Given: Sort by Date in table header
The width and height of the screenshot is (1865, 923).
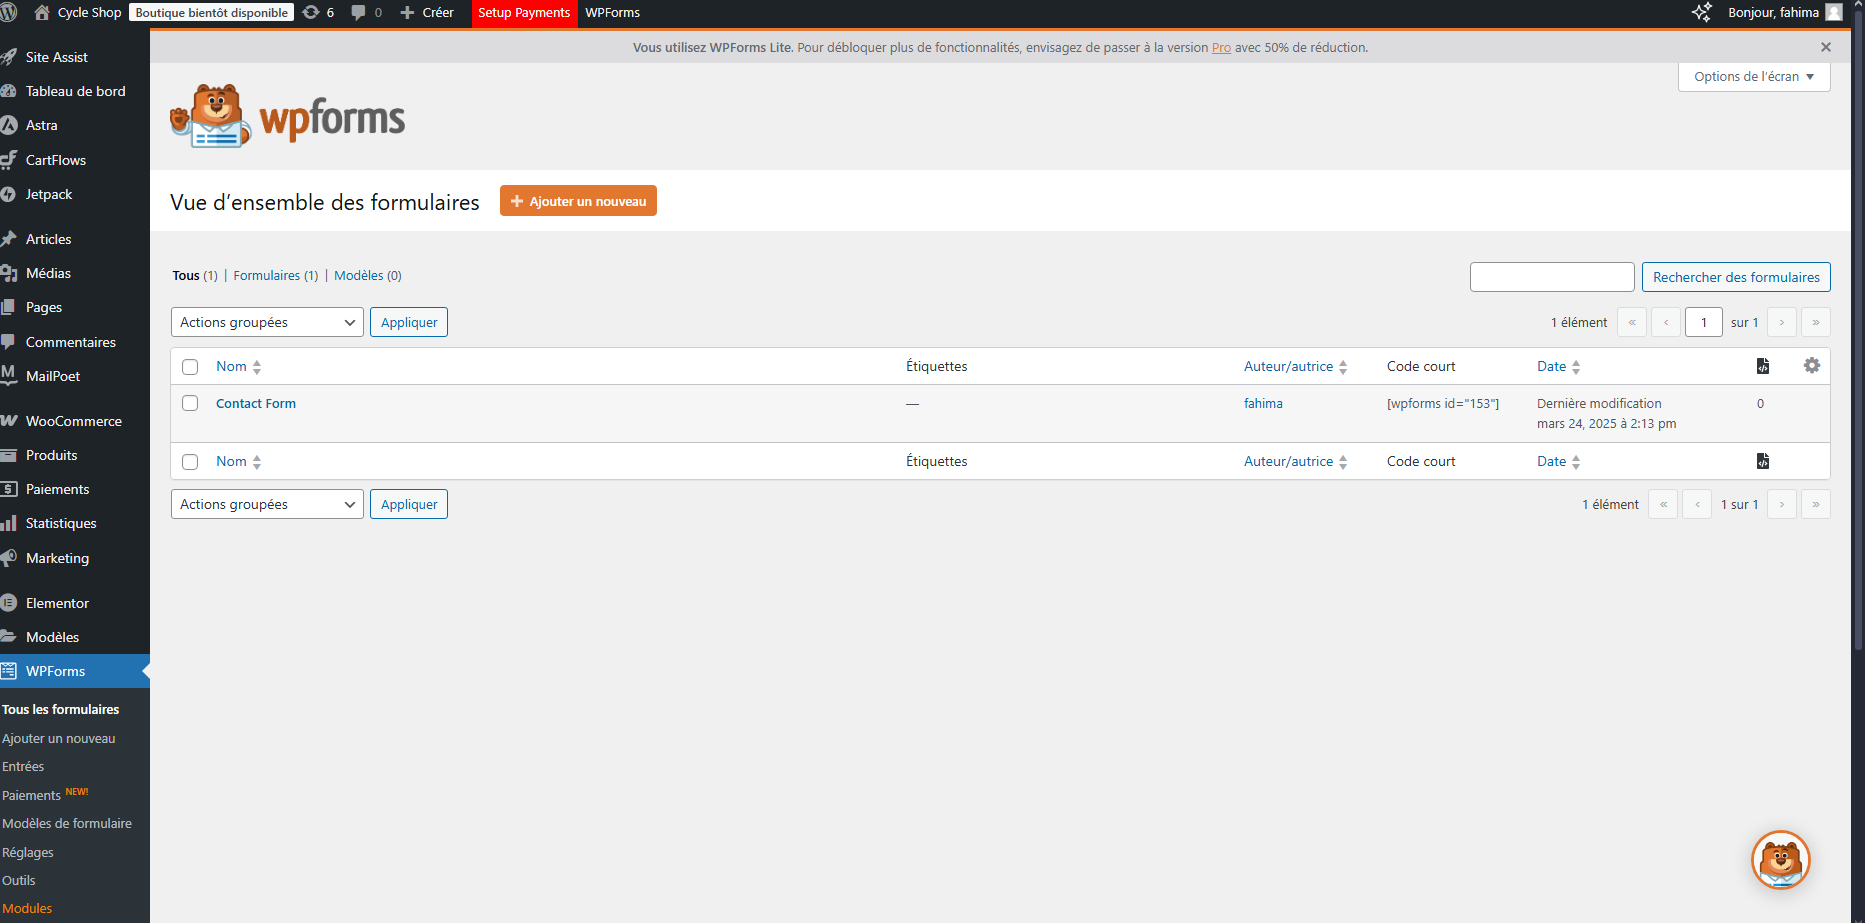Looking at the screenshot, I should coord(1558,366).
